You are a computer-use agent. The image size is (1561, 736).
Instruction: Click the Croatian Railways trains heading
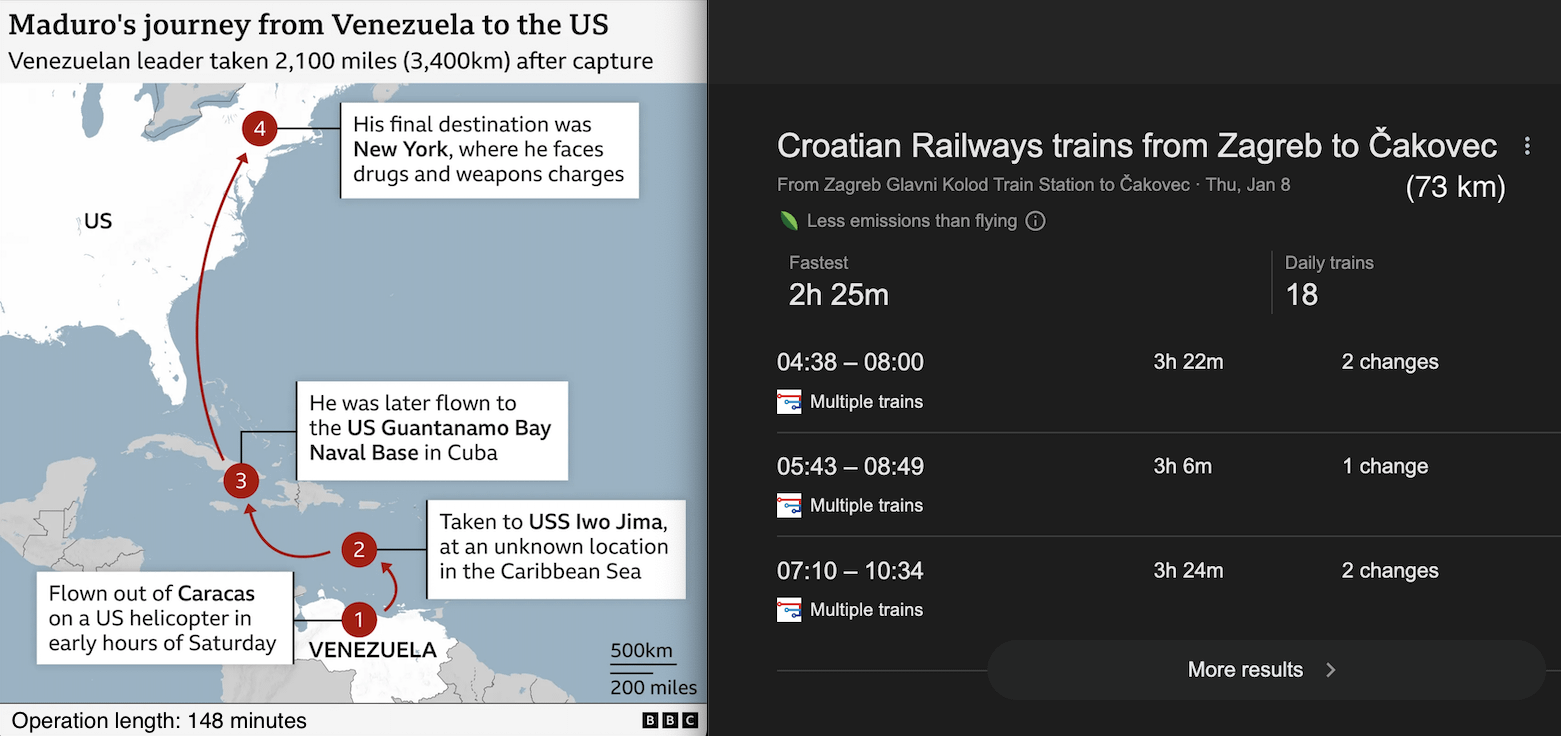1136,147
